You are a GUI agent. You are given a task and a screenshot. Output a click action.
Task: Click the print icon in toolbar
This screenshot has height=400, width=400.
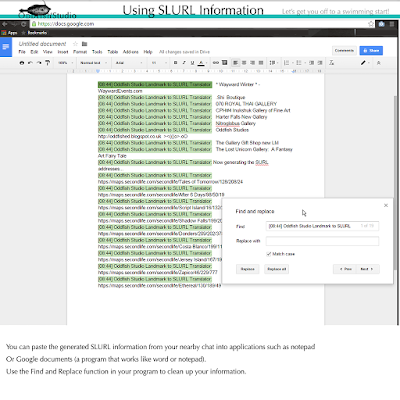pyautogui.click(x=22, y=63)
